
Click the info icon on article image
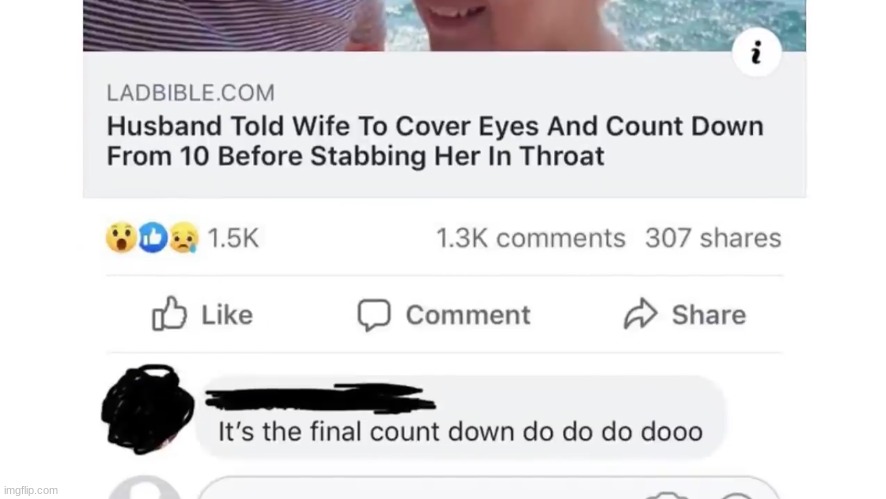point(757,53)
